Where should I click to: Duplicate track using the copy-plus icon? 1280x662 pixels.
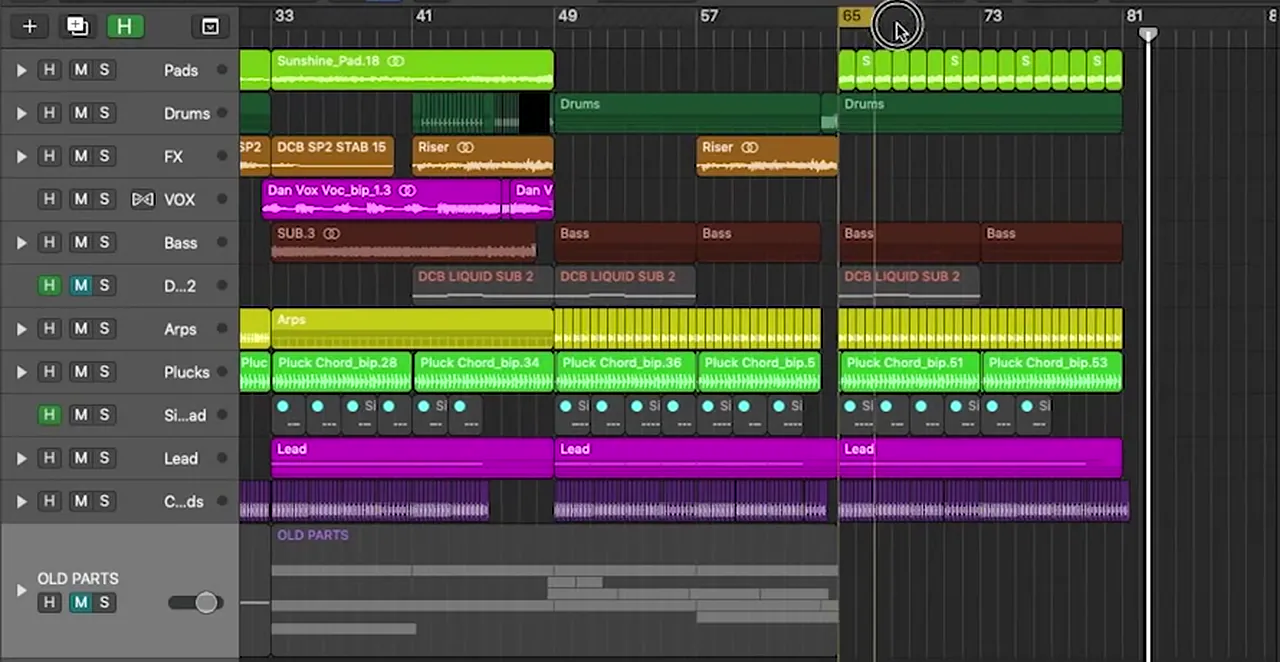(77, 27)
